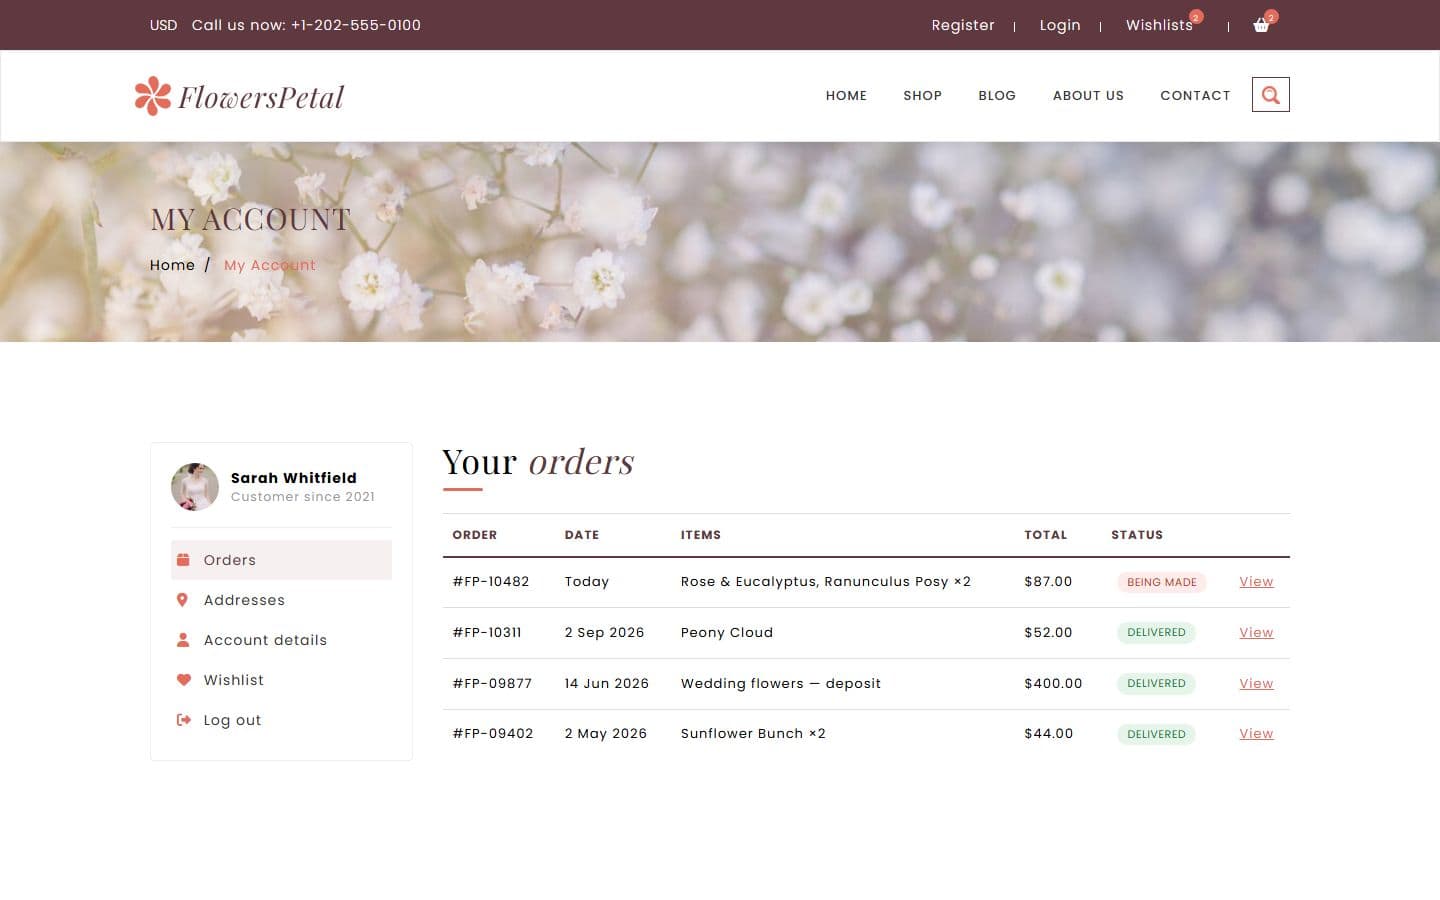
Task: Click the "Customer since 2021" text
Action: click(303, 497)
